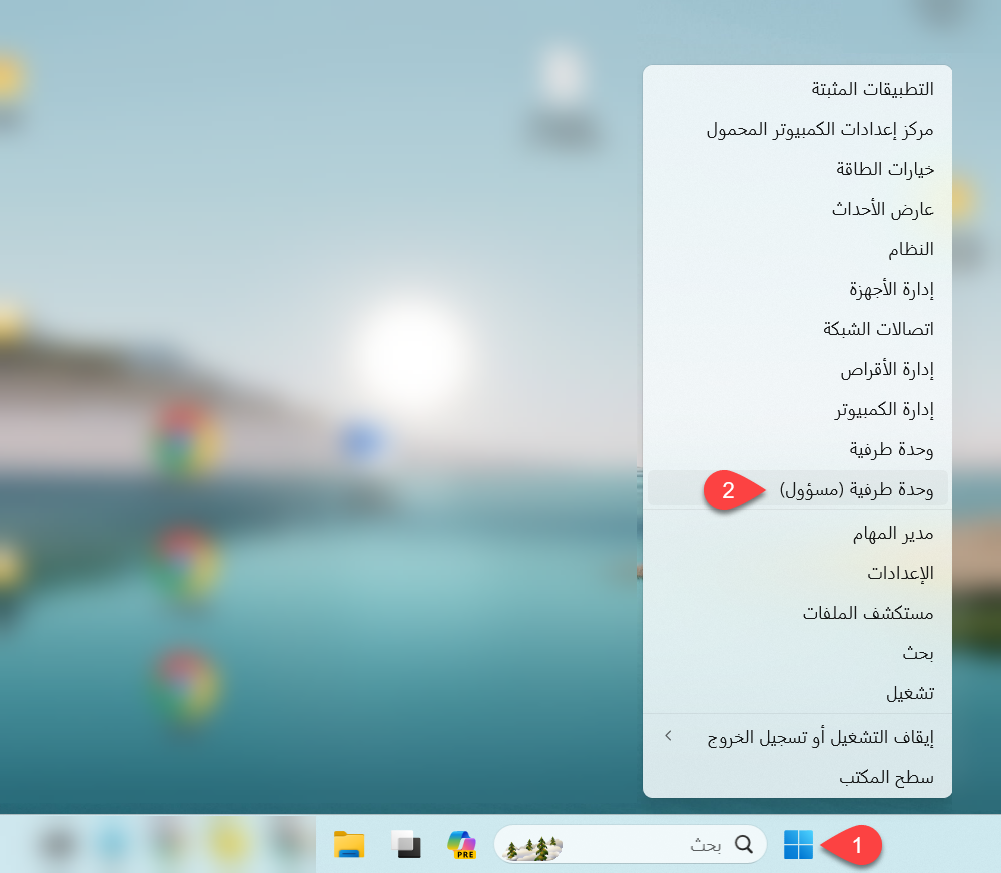Launch وحدة طرفية (مسؤول) as admin

pyautogui.click(x=797, y=489)
